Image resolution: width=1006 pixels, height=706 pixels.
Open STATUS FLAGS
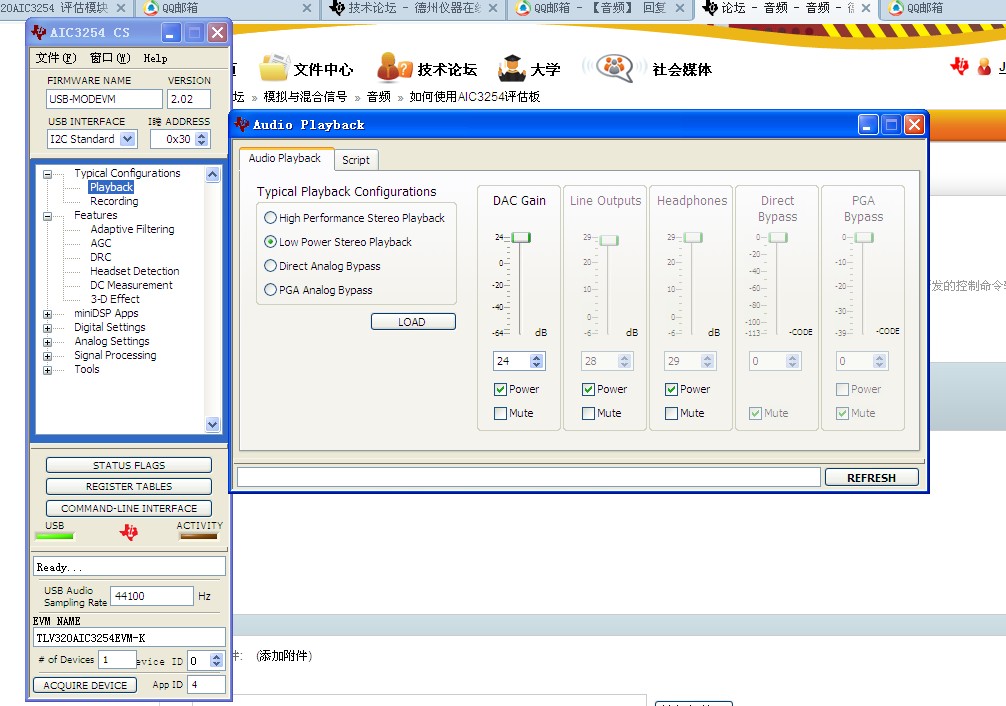(129, 465)
